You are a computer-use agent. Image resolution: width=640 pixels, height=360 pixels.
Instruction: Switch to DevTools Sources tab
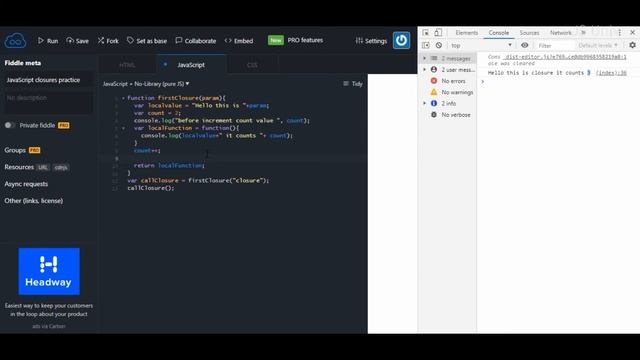click(x=529, y=33)
